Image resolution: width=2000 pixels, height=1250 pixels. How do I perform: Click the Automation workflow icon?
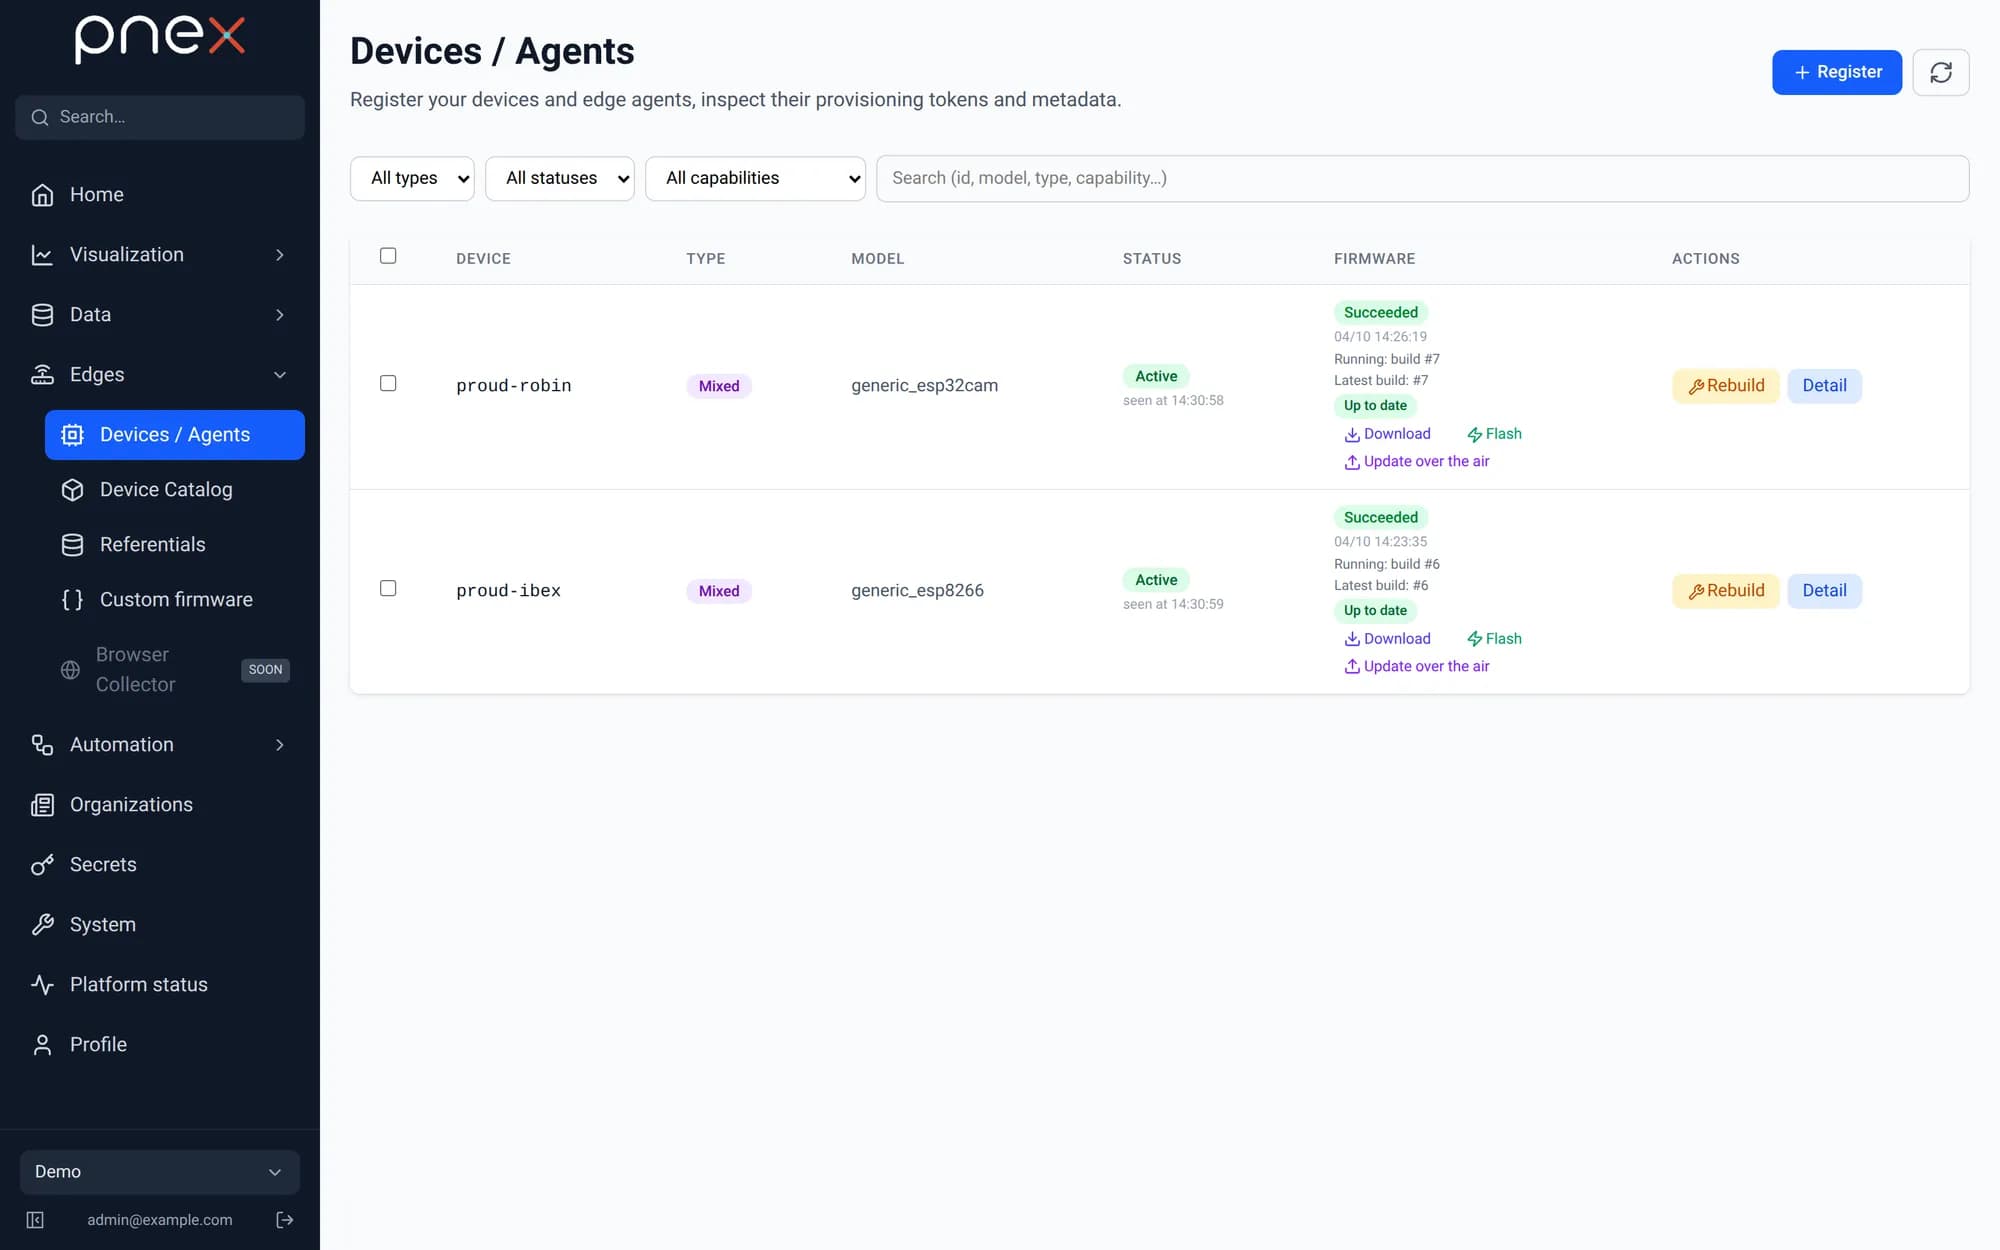click(x=42, y=745)
